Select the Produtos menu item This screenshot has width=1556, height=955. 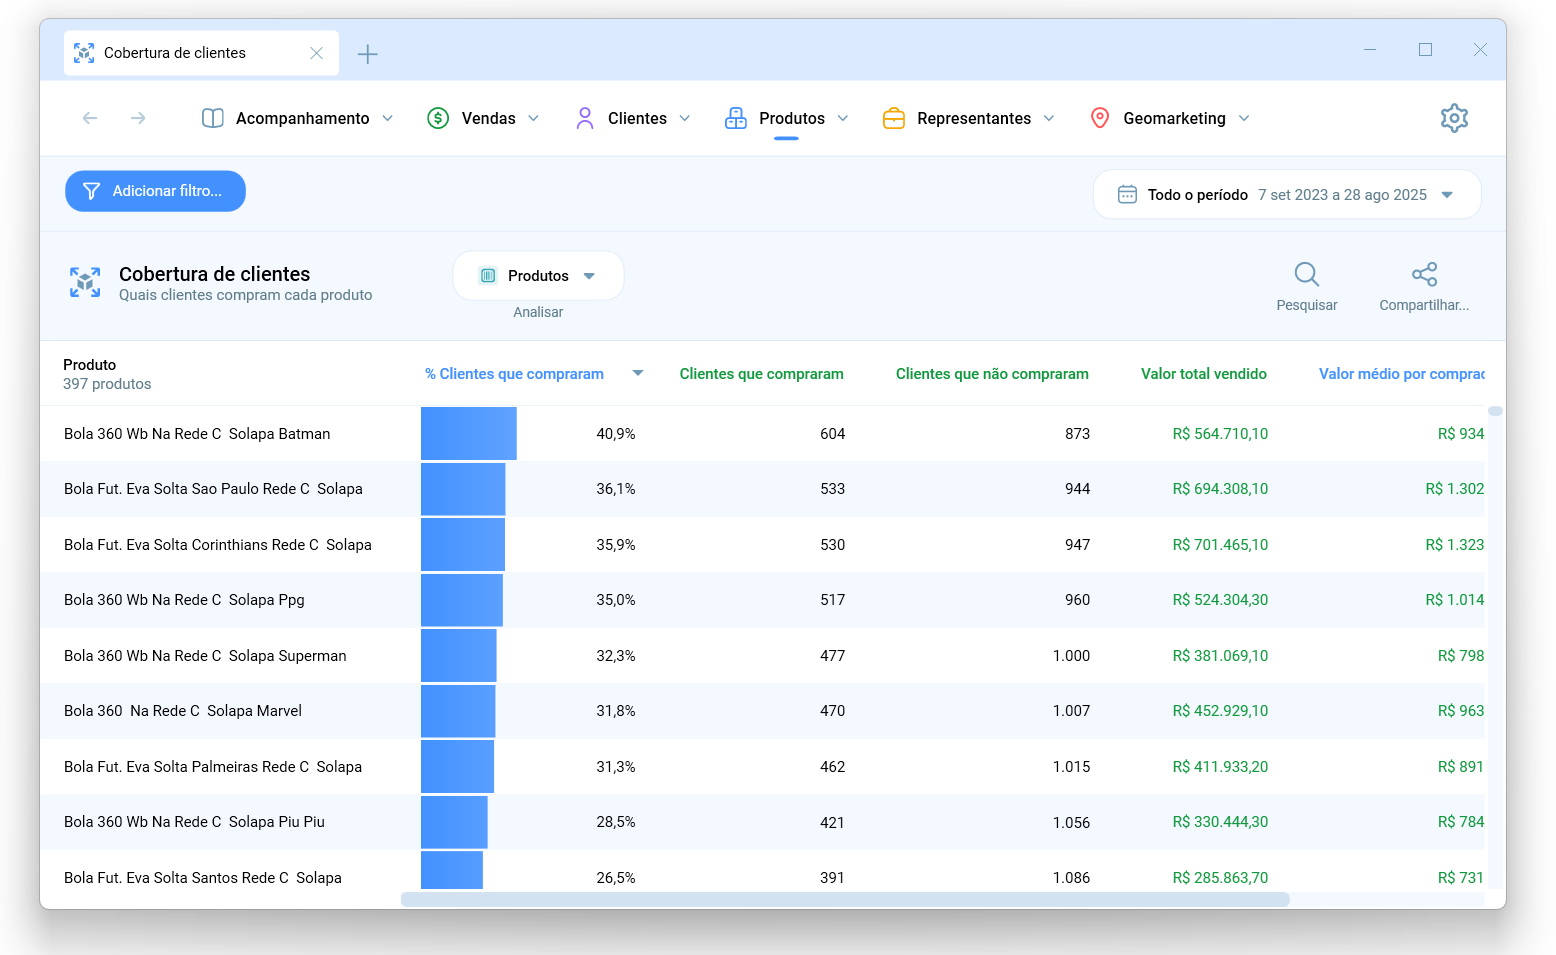[787, 118]
